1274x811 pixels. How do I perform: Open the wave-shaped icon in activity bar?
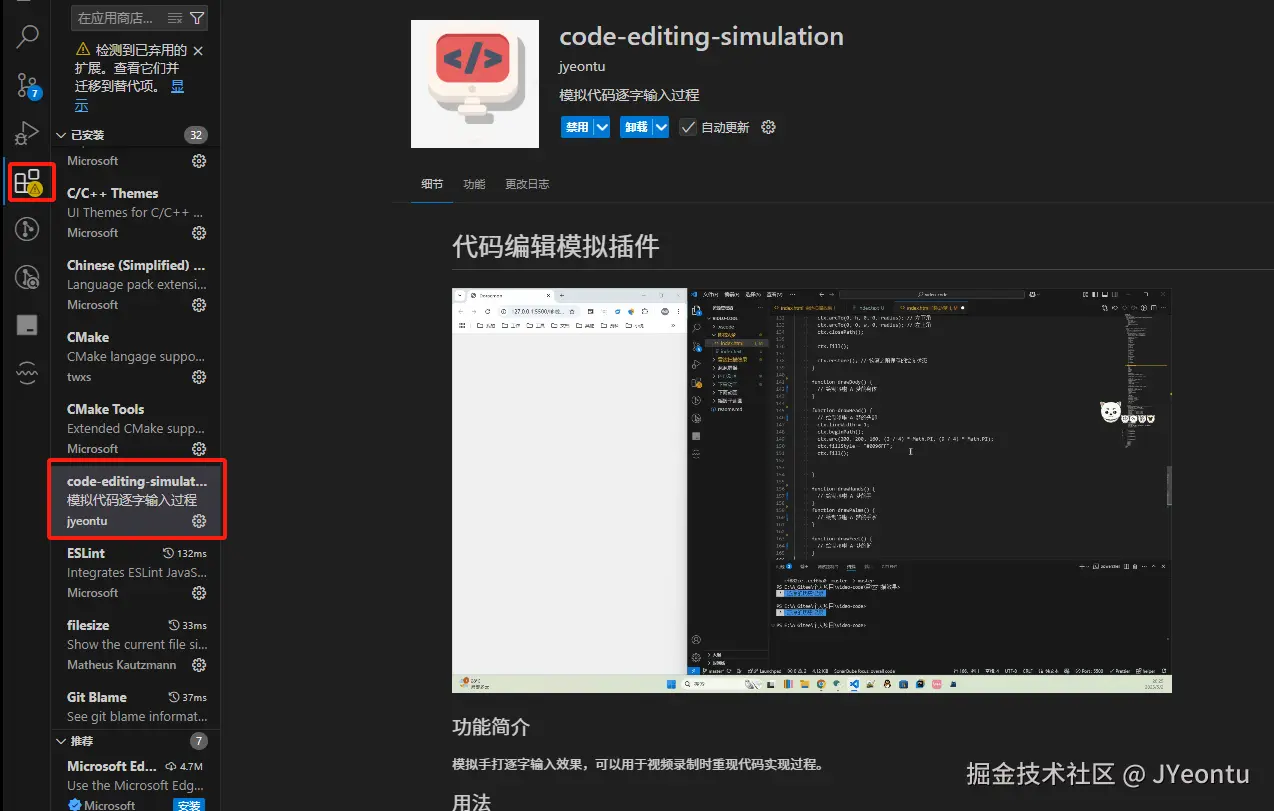28,373
